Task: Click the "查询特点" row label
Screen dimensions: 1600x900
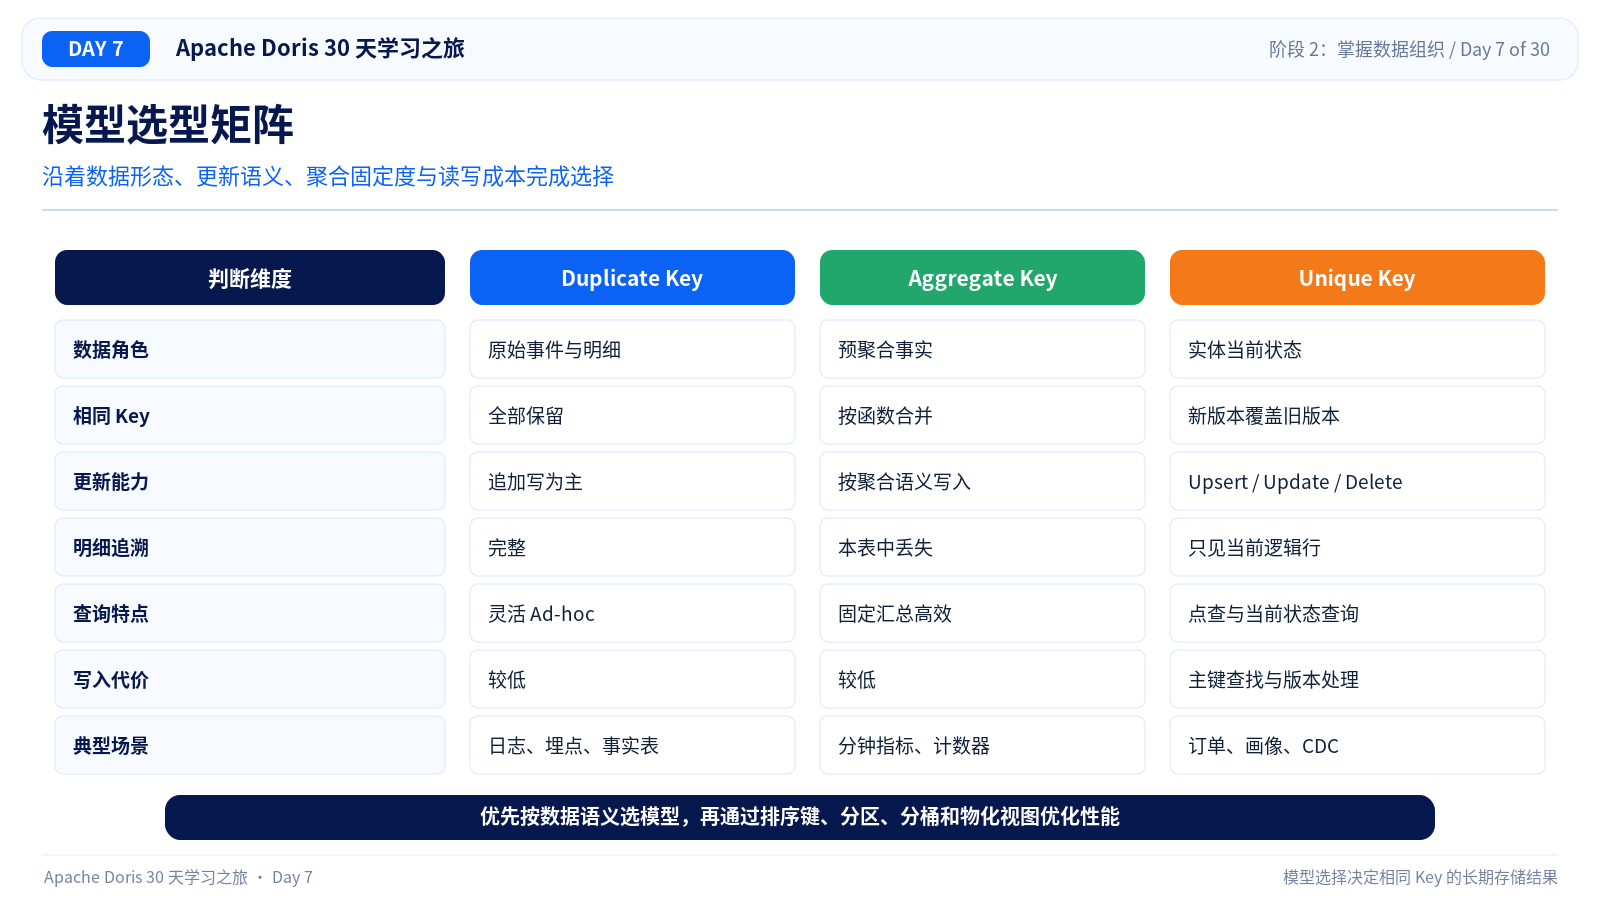Action: click(x=250, y=613)
